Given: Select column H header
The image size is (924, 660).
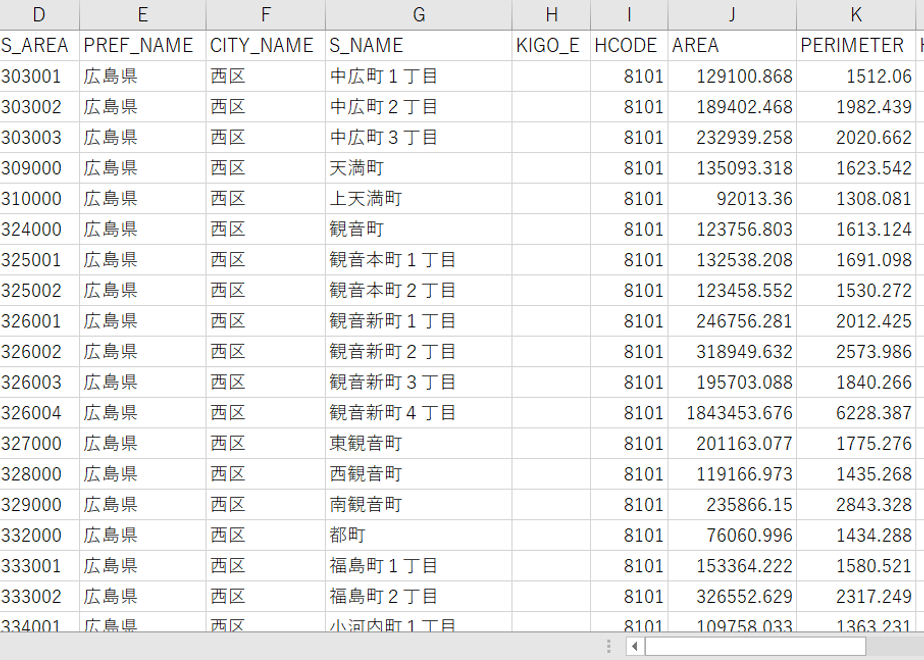Looking at the screenshot, I should 551,15.
